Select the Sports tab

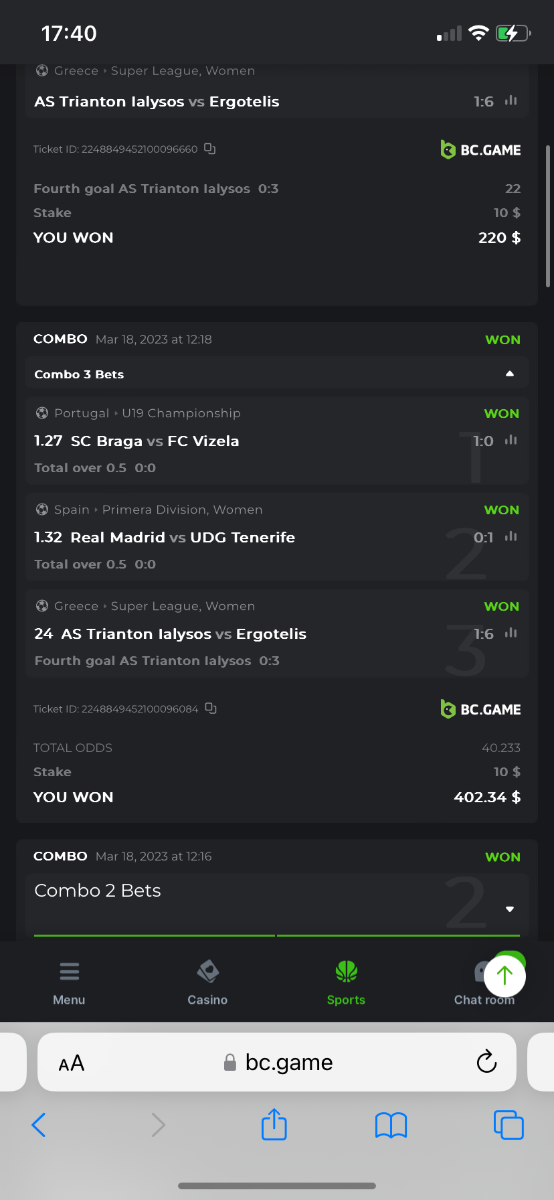point(346,983)
